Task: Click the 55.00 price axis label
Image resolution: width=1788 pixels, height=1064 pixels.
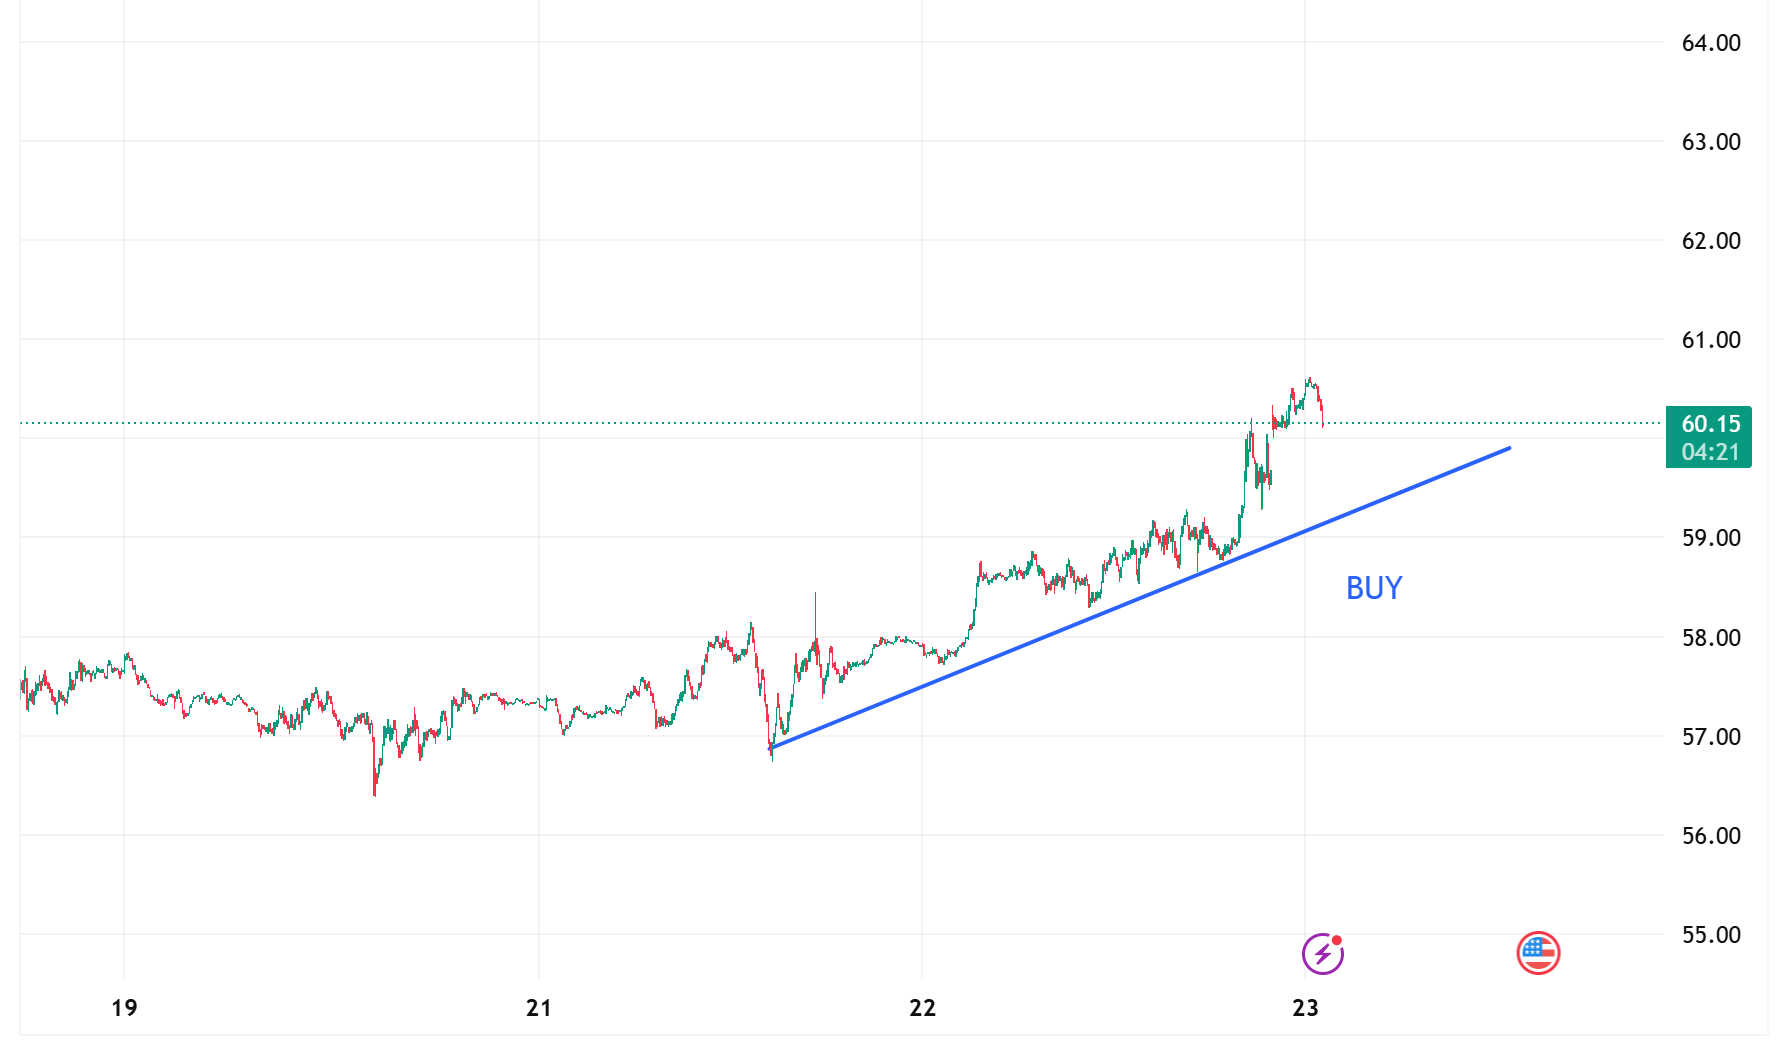Action: pyautogui.click(x=1711, y=935)
